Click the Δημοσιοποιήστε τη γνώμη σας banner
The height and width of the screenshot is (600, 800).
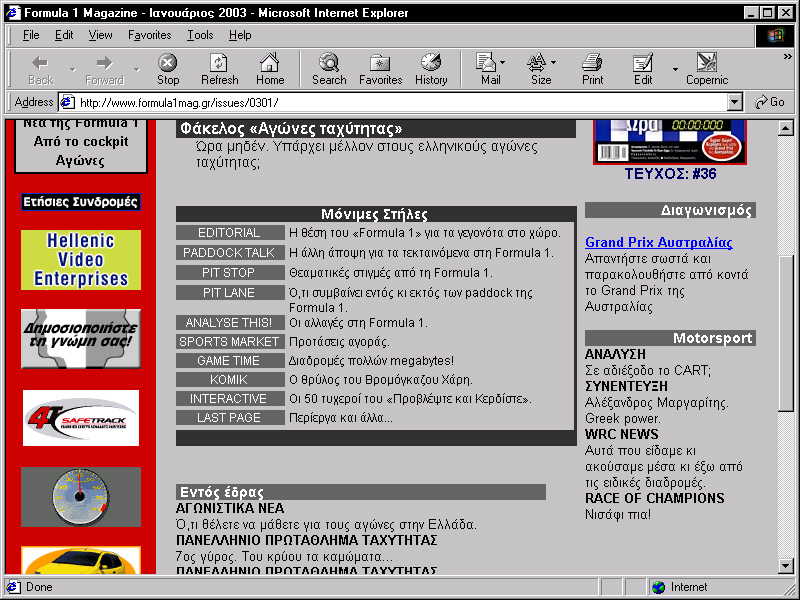(x=81, y=338)
